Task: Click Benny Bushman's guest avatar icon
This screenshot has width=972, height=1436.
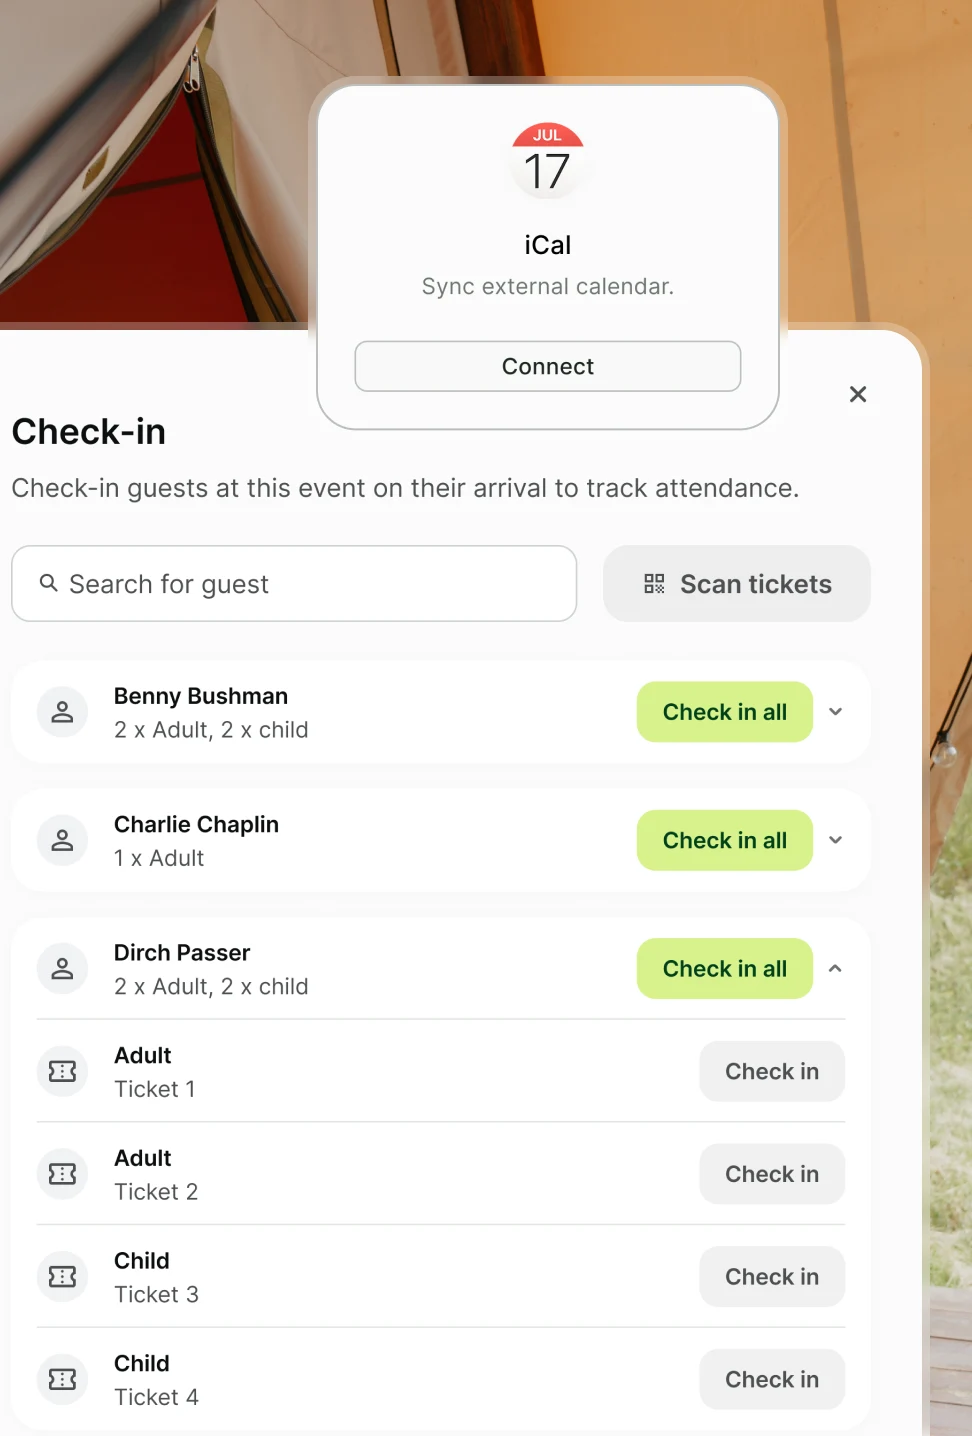Action: (62, 711)
